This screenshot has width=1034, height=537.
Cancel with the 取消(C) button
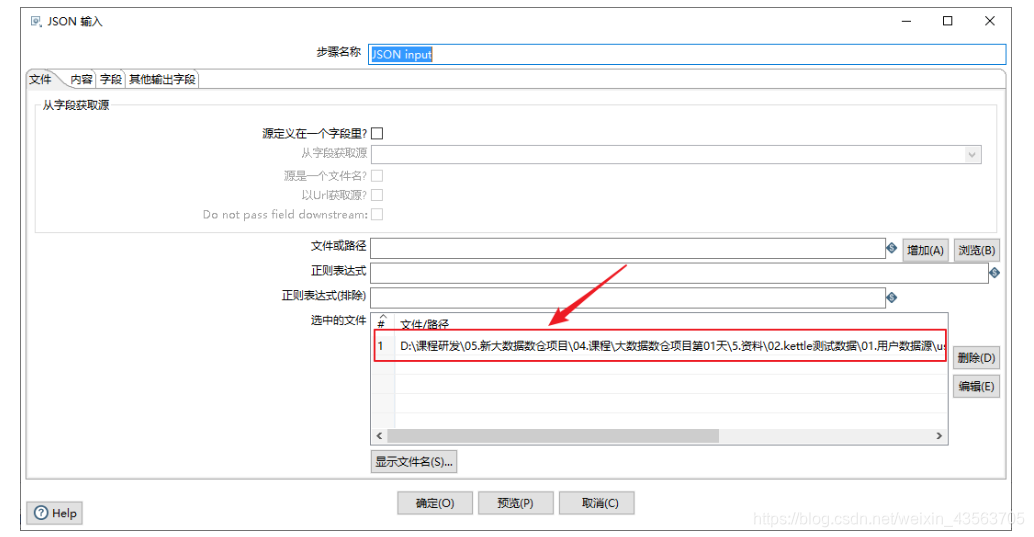597,503
